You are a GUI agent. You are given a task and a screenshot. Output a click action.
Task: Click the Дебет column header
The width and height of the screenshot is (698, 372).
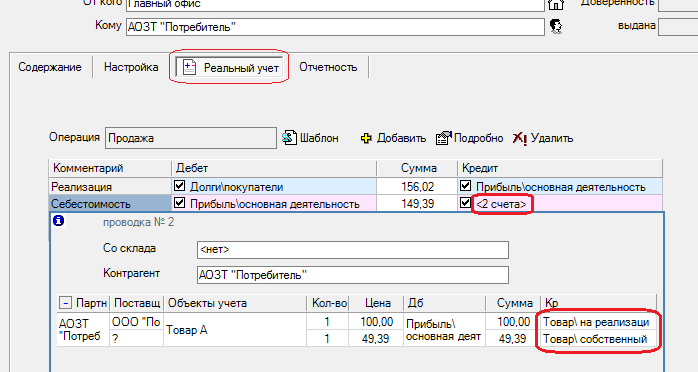(x=274, y=168)
